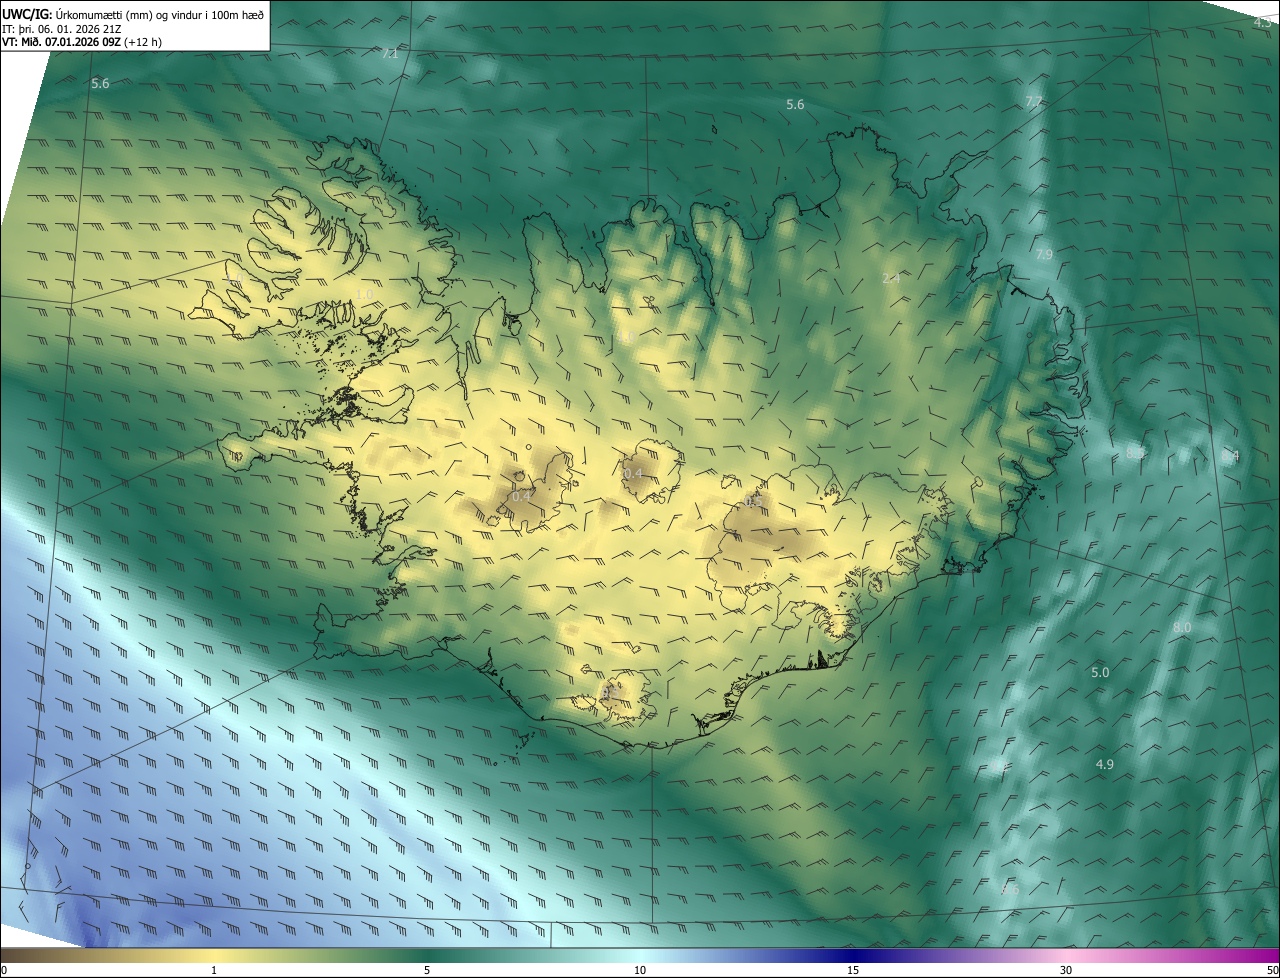Select the 2.4 value over northeast Iceland
1280x978 pixels.
891,278
